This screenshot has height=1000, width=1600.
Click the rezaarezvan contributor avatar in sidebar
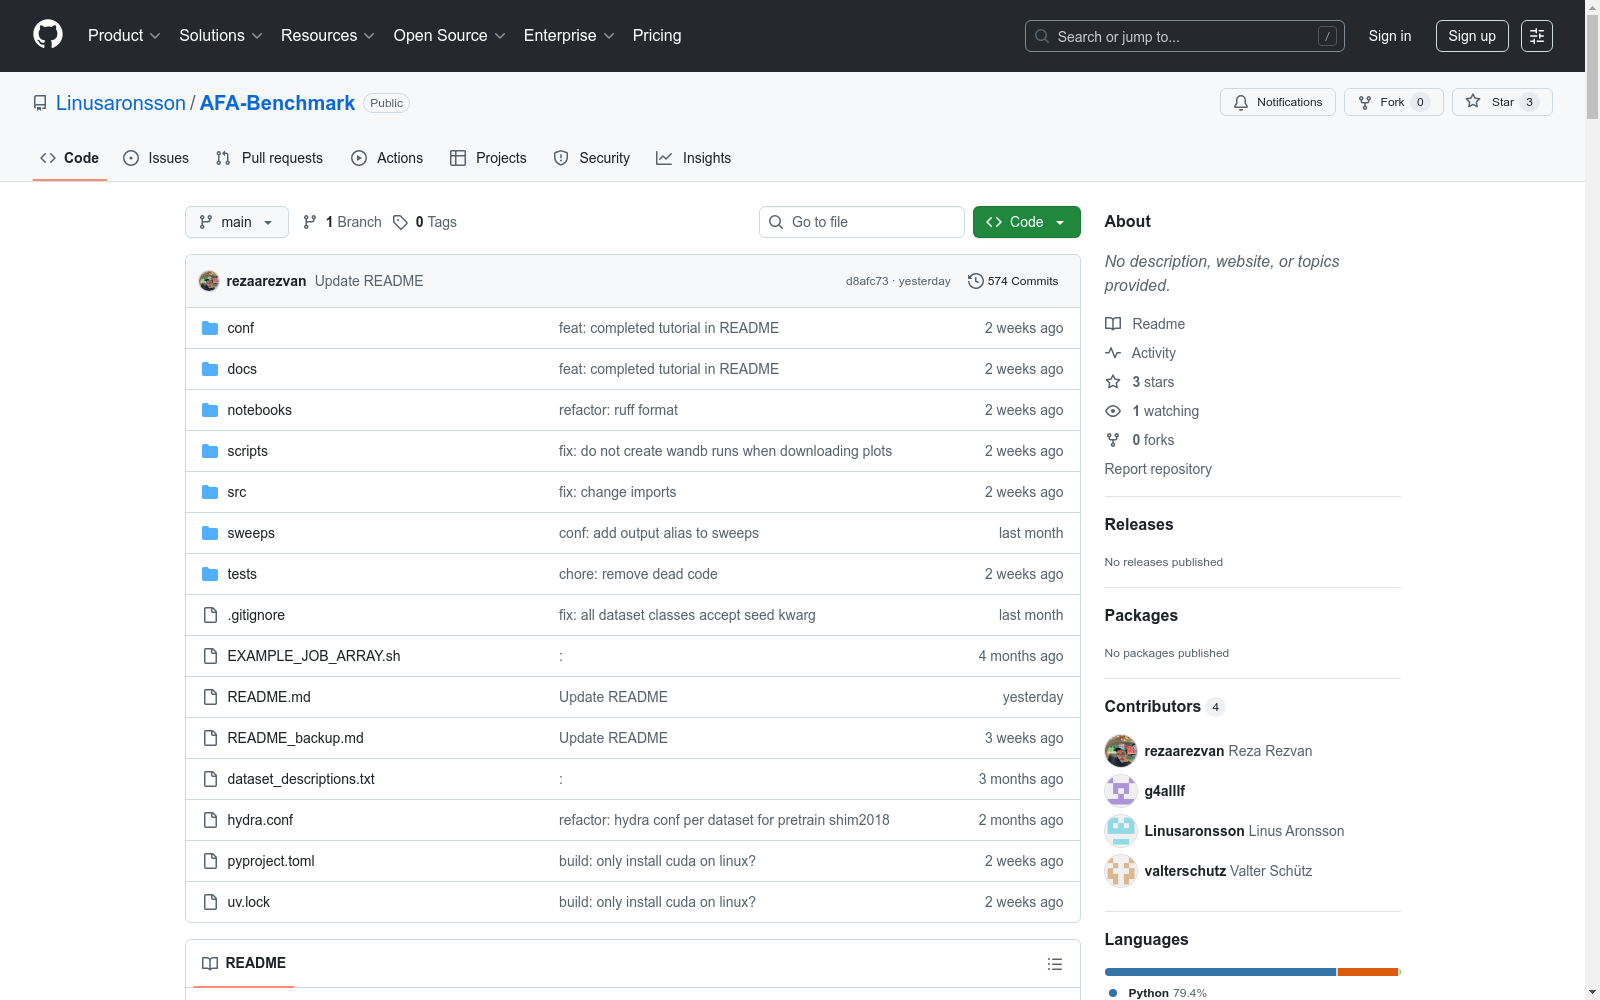click(1121, 751)
